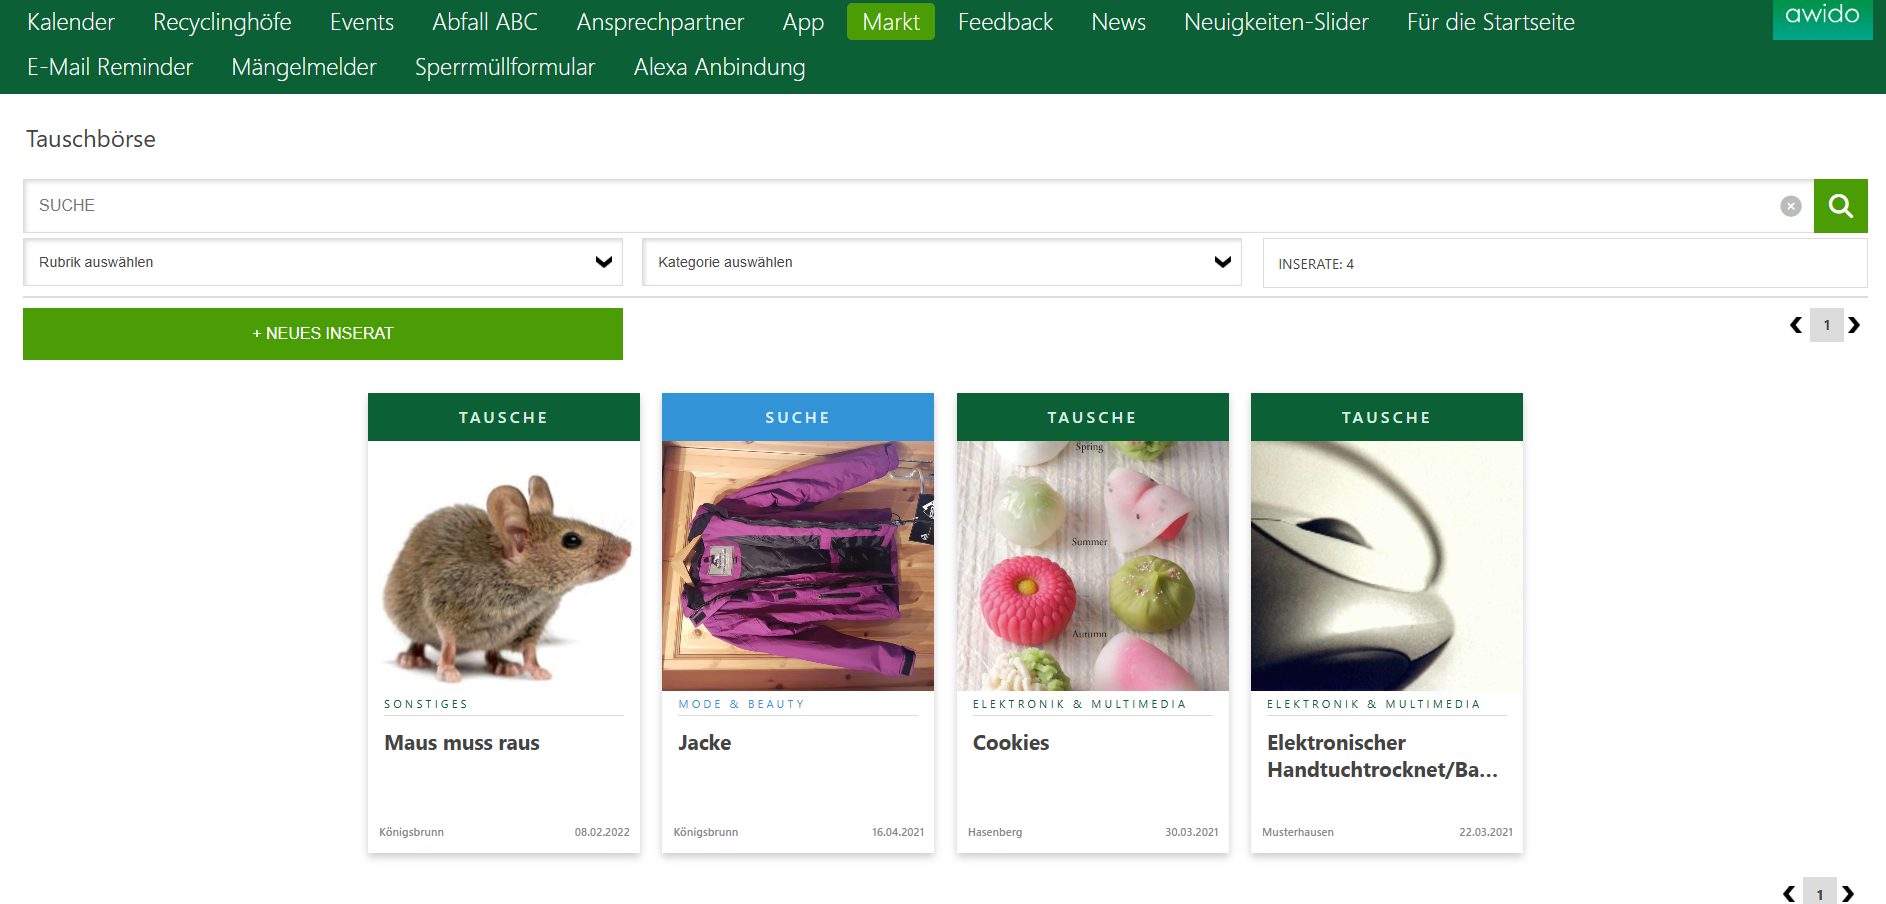
Task: Open the Cookies listing title
Action: point(1011,743)
